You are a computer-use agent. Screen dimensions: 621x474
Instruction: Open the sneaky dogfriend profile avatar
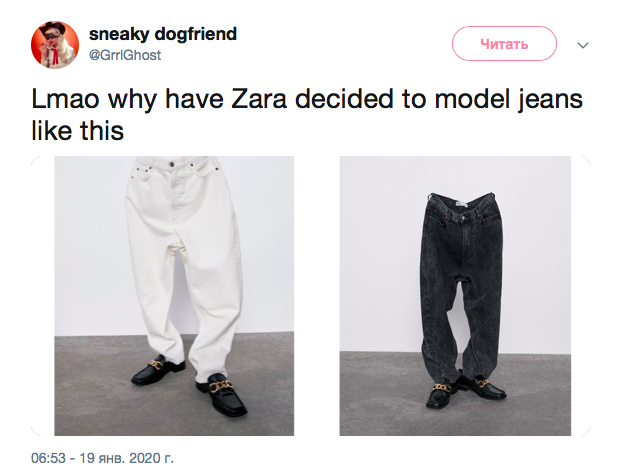(x=55, y=45)
